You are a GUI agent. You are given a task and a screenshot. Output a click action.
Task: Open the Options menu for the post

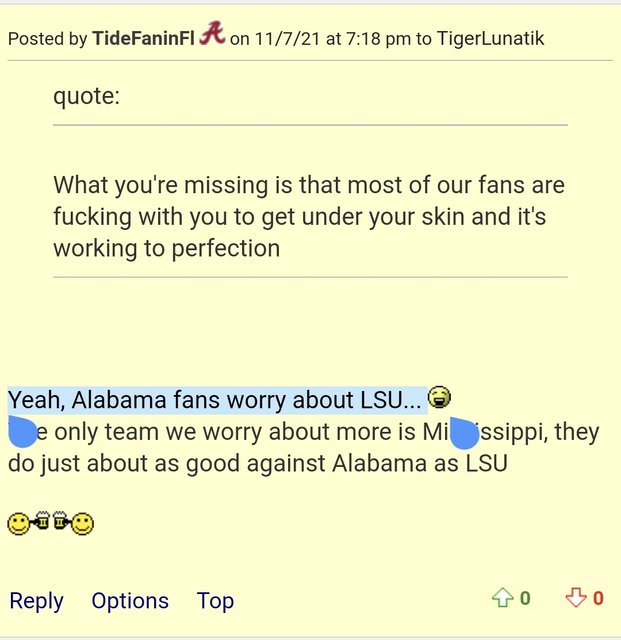coord(130,601)
